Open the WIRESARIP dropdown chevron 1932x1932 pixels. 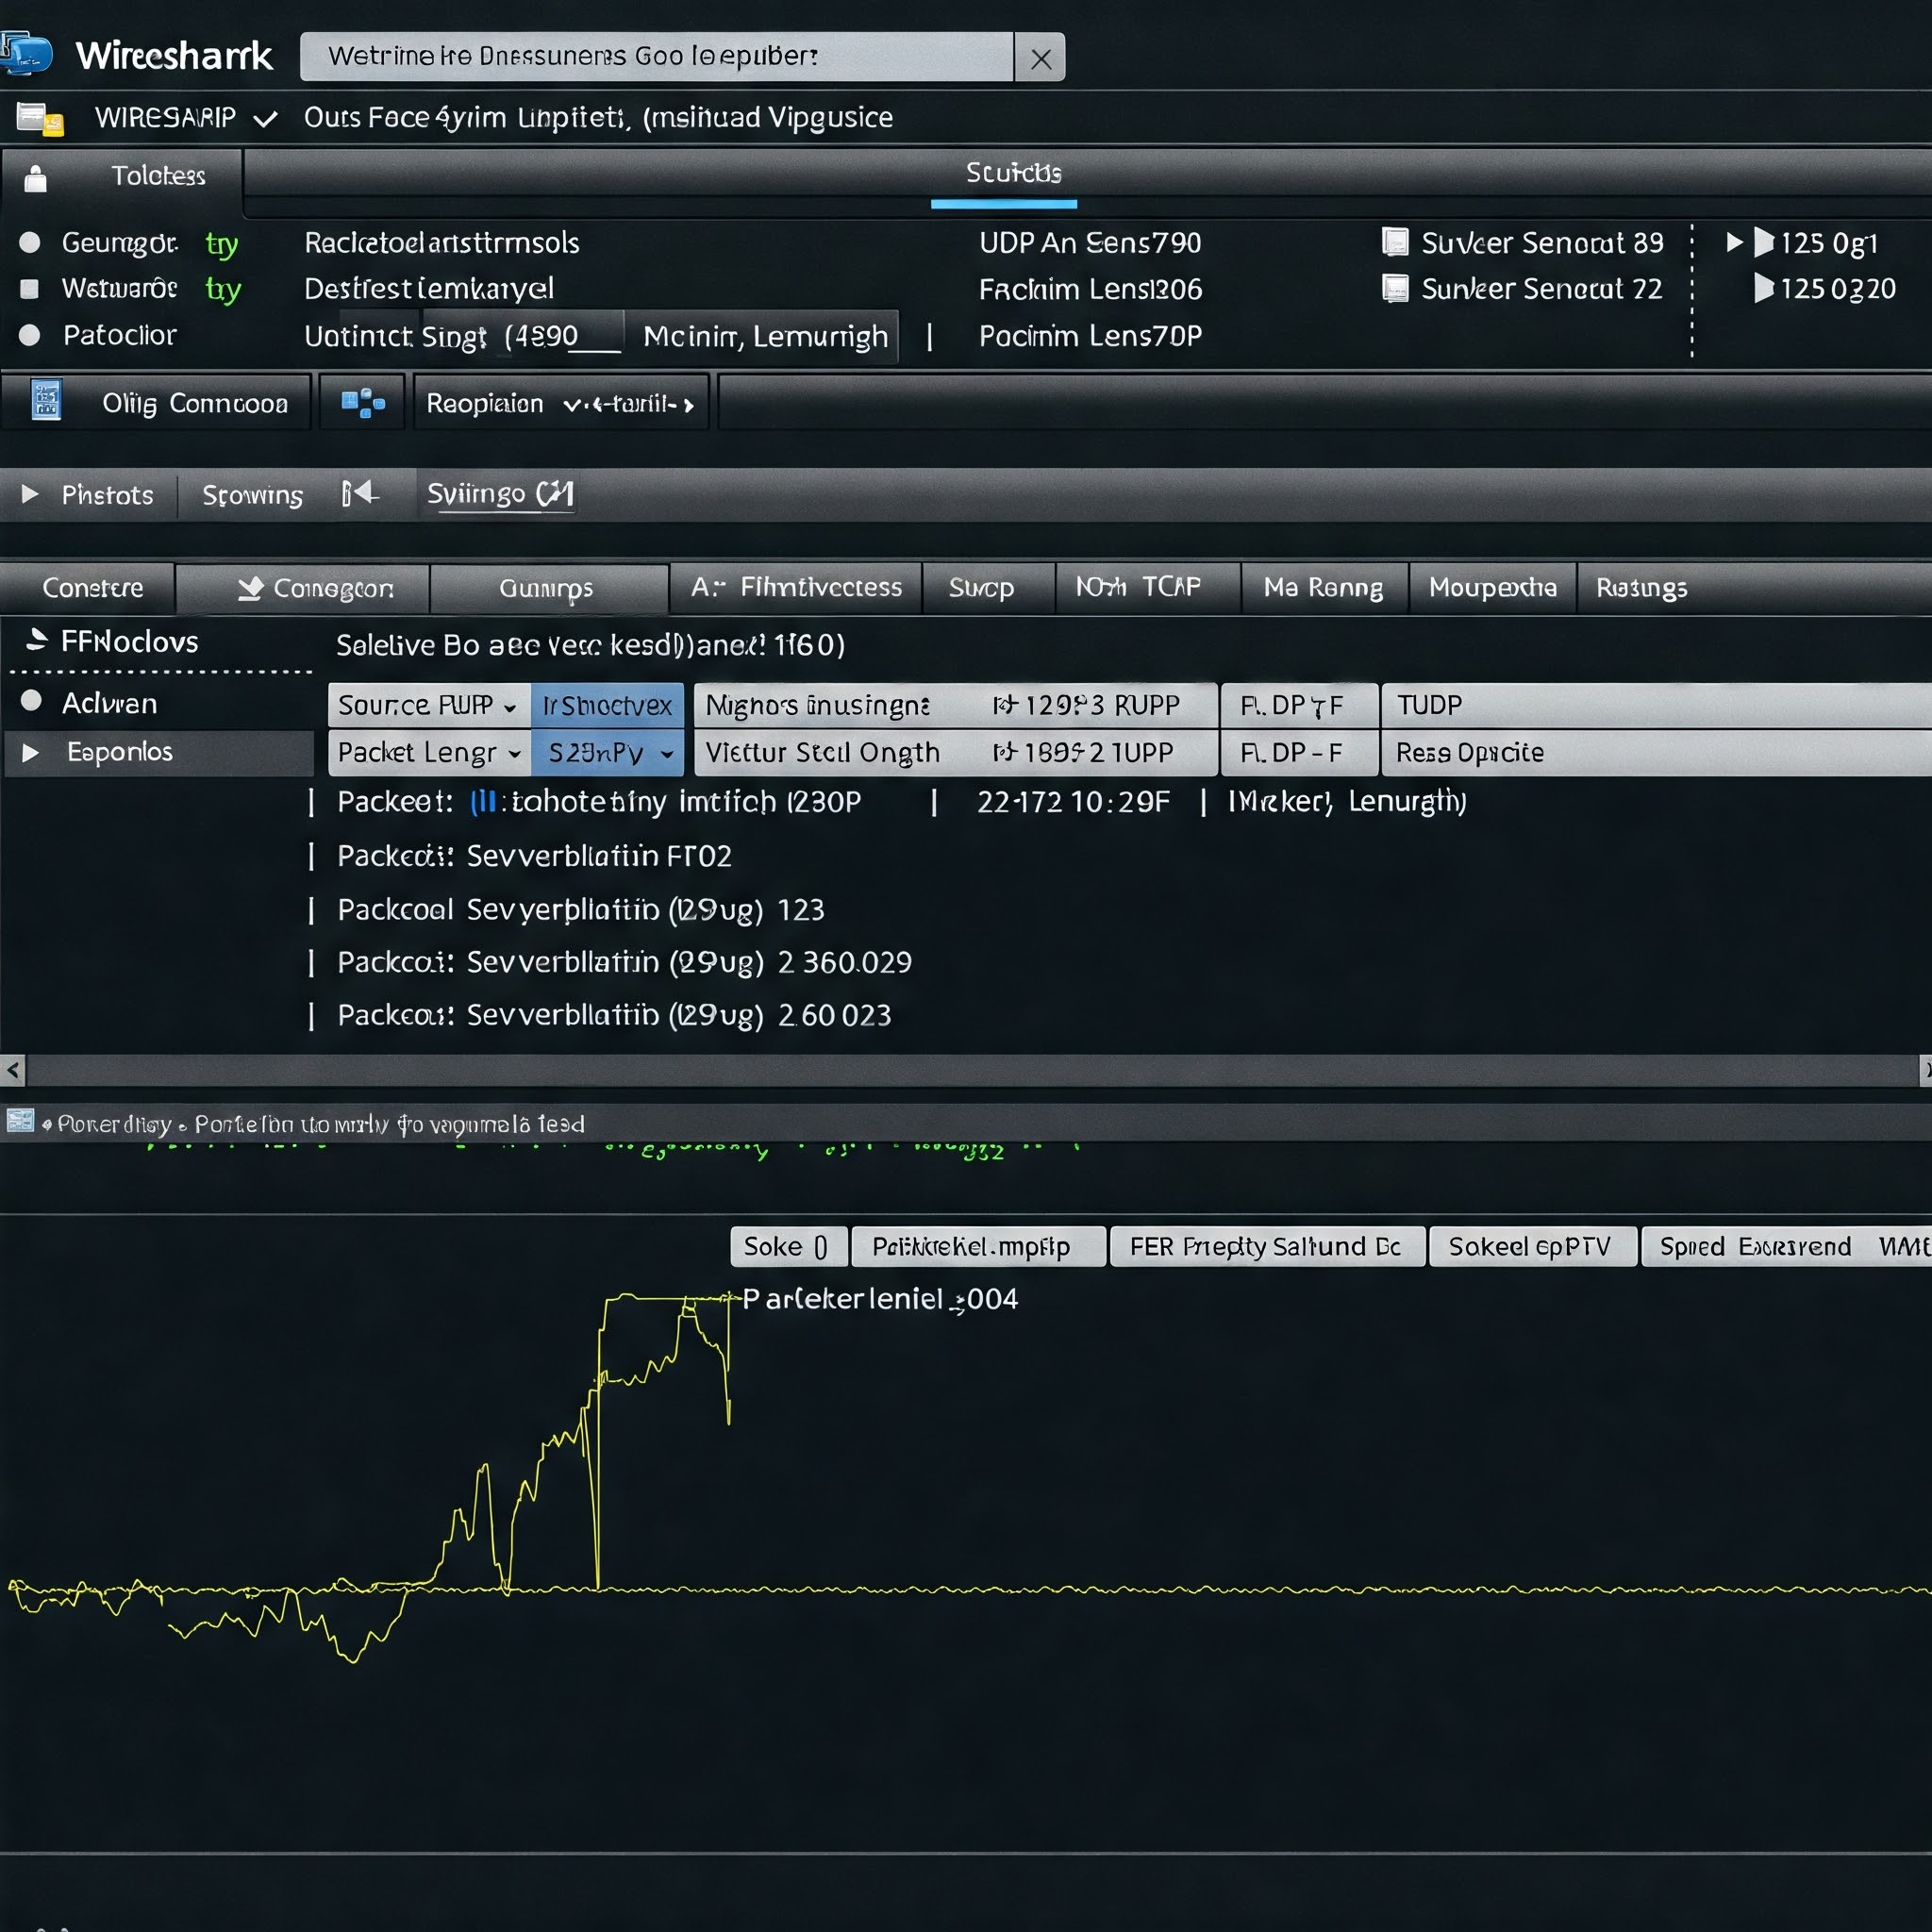[x=265, y=120]
